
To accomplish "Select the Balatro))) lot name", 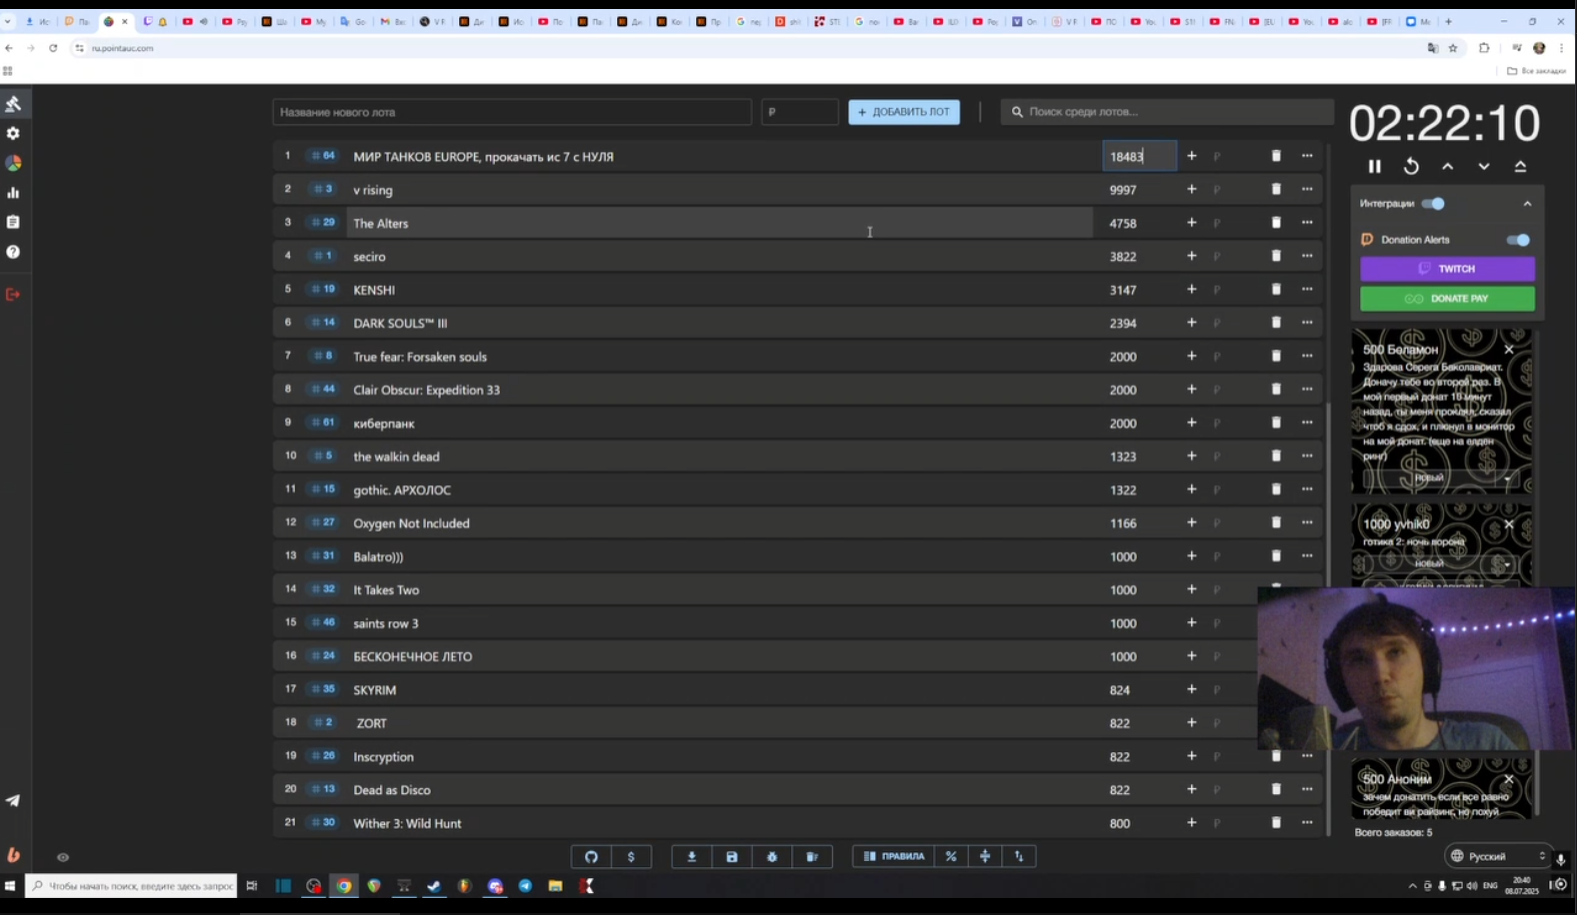I will pyautogui.click(x=378, y=557).
